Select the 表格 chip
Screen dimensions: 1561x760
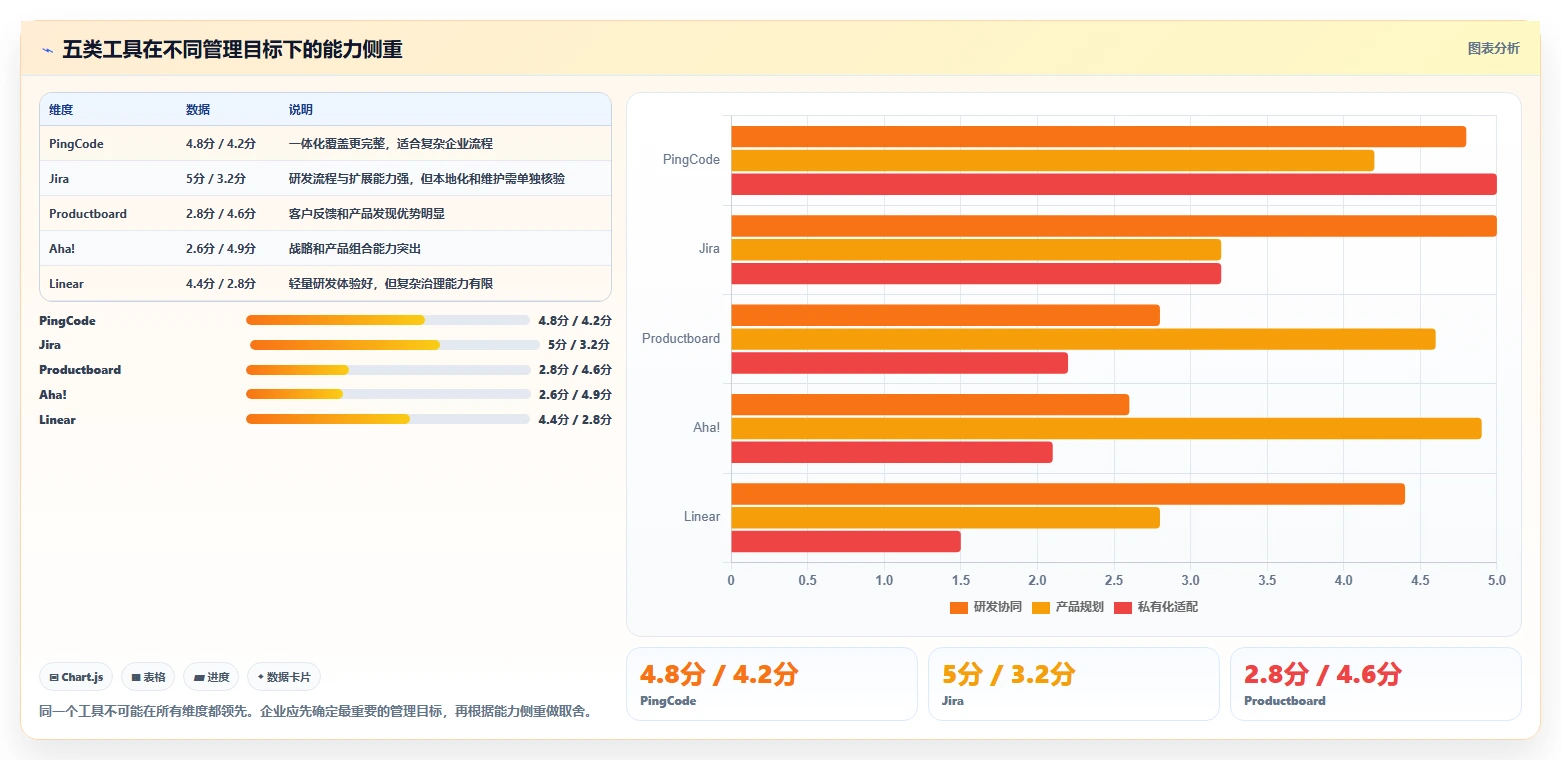(148, 677)
